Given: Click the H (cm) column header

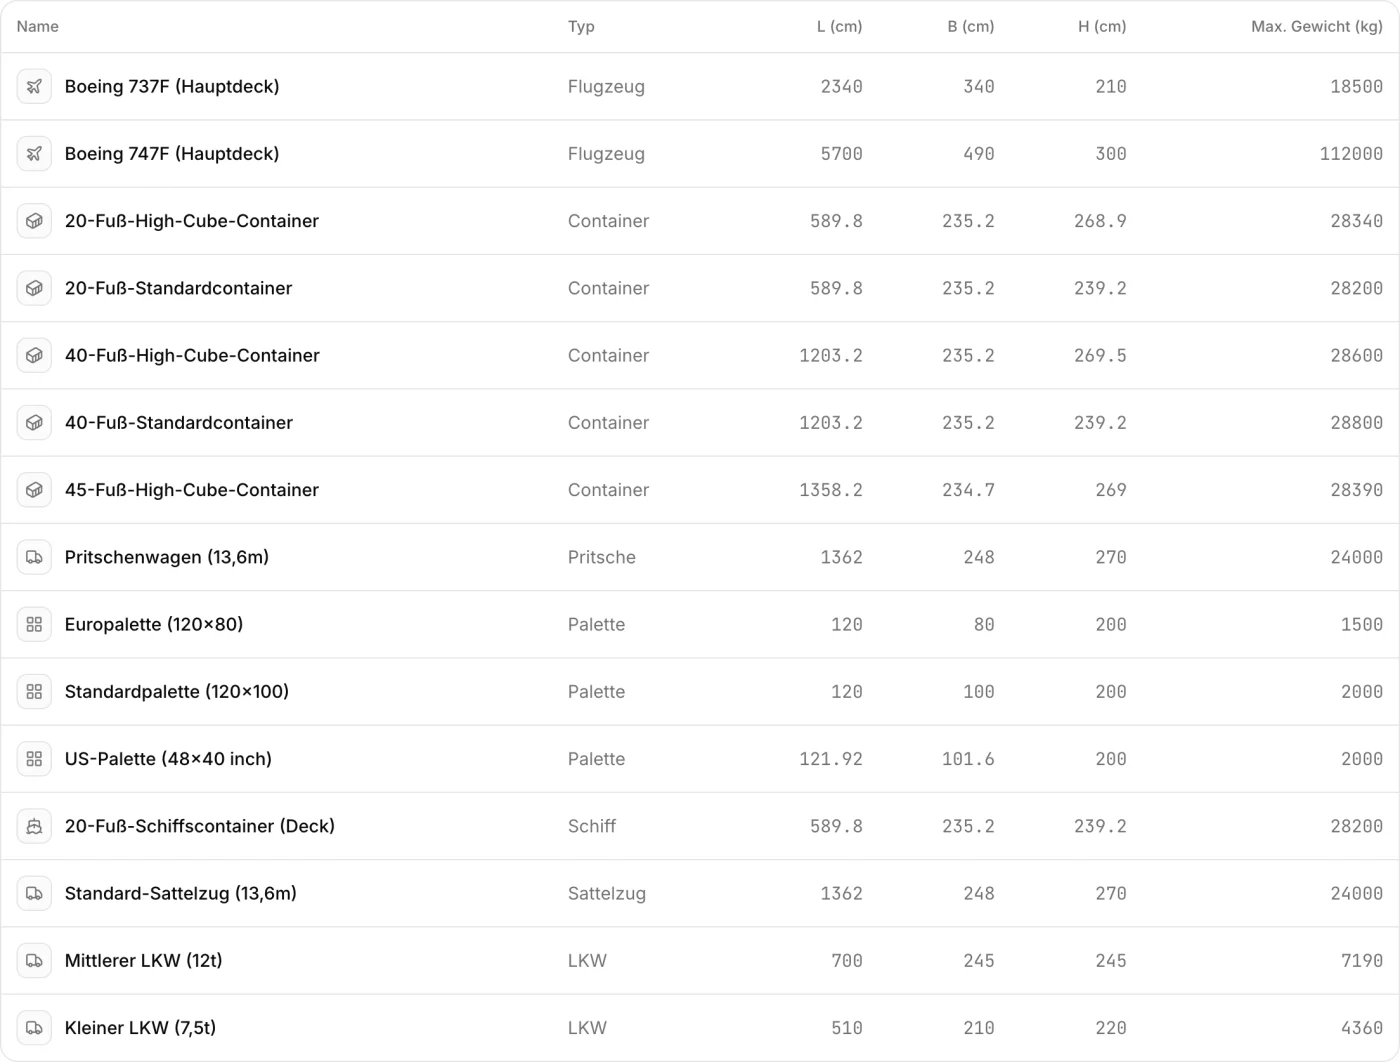Looking at the screenshot, I should coord(1102,26).
